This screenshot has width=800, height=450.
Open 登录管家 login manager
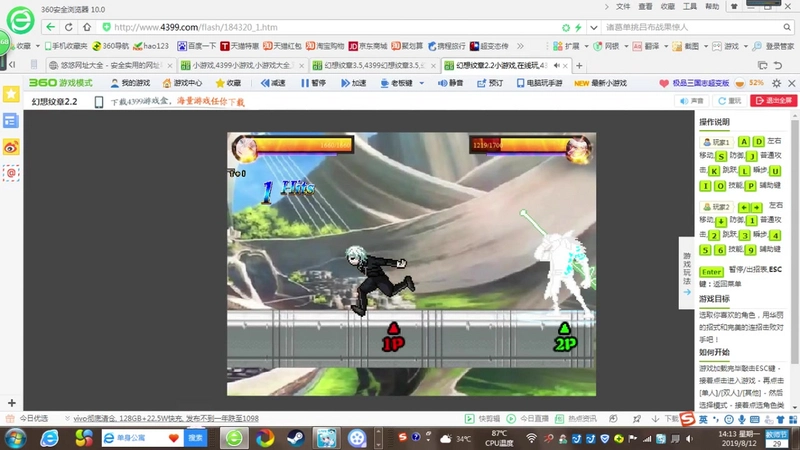(x=773, y=46)
